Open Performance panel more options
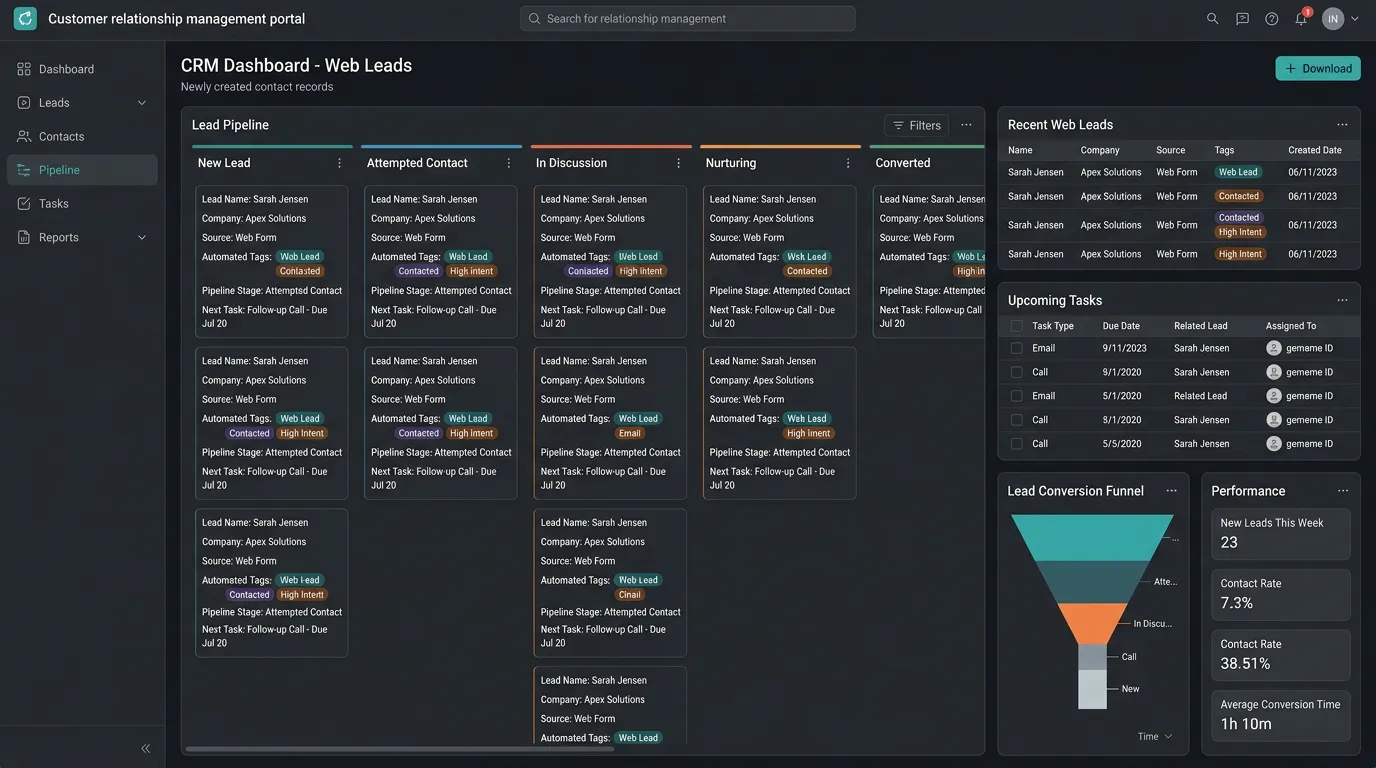 pos(1343,491)
